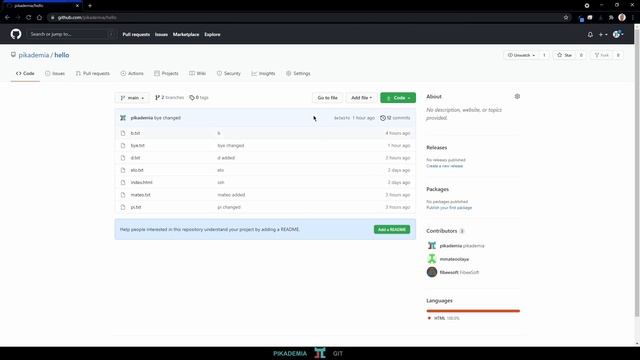Click file icon next to index.html
640x360 pixels.
tap(123, 182)
